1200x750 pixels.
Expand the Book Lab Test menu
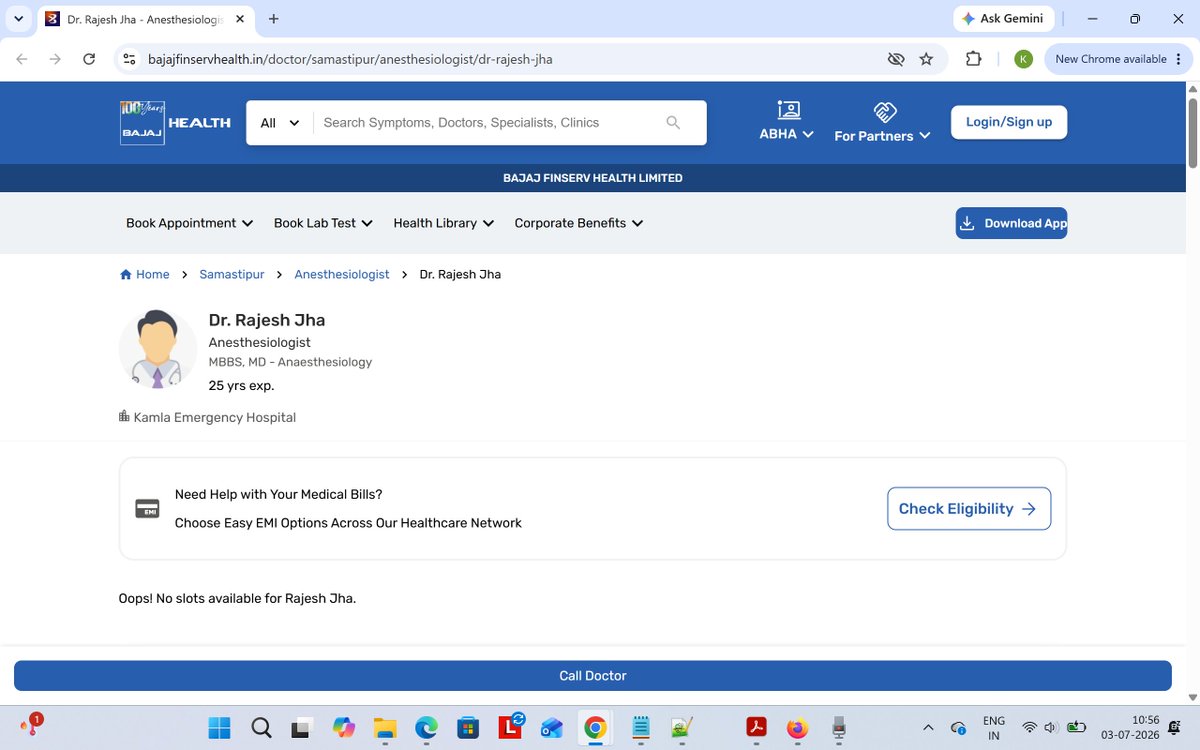click(x=323, y=223)
